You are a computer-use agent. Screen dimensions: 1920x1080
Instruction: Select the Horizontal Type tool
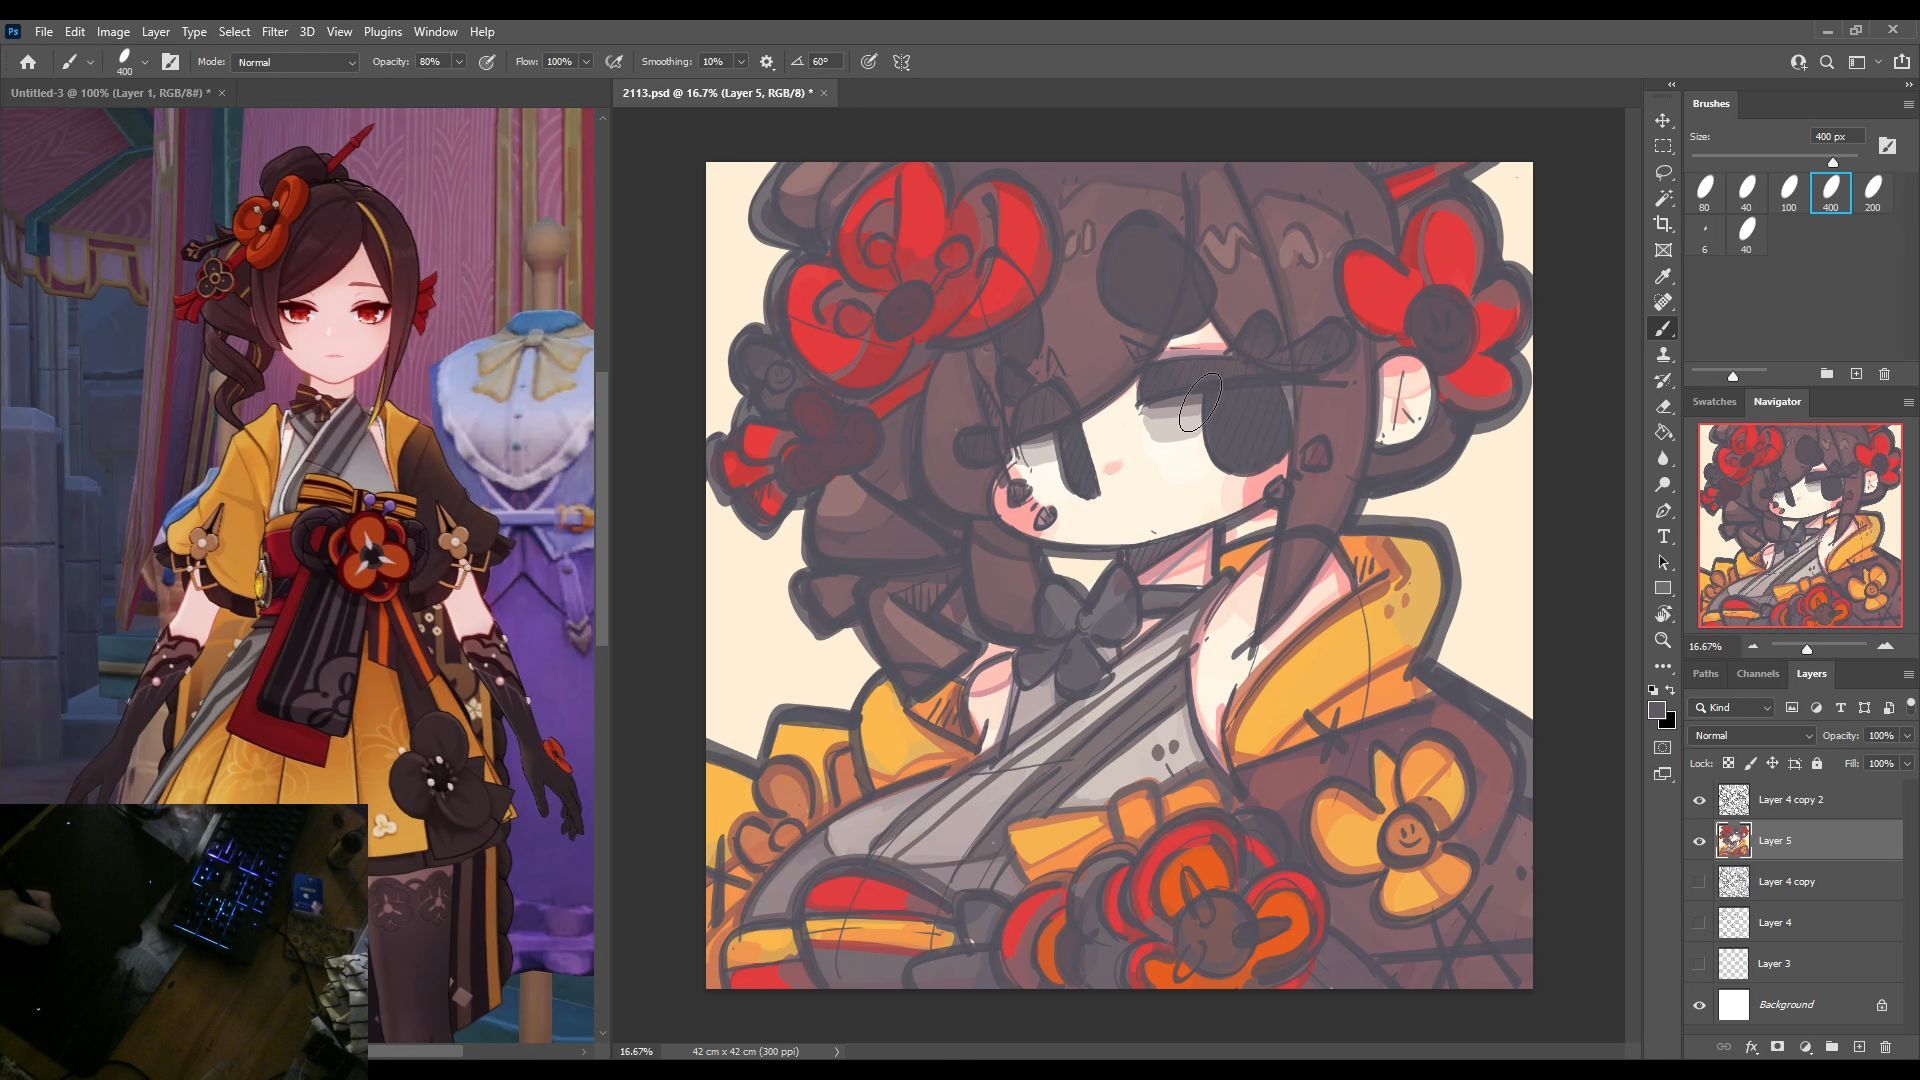1663,536
